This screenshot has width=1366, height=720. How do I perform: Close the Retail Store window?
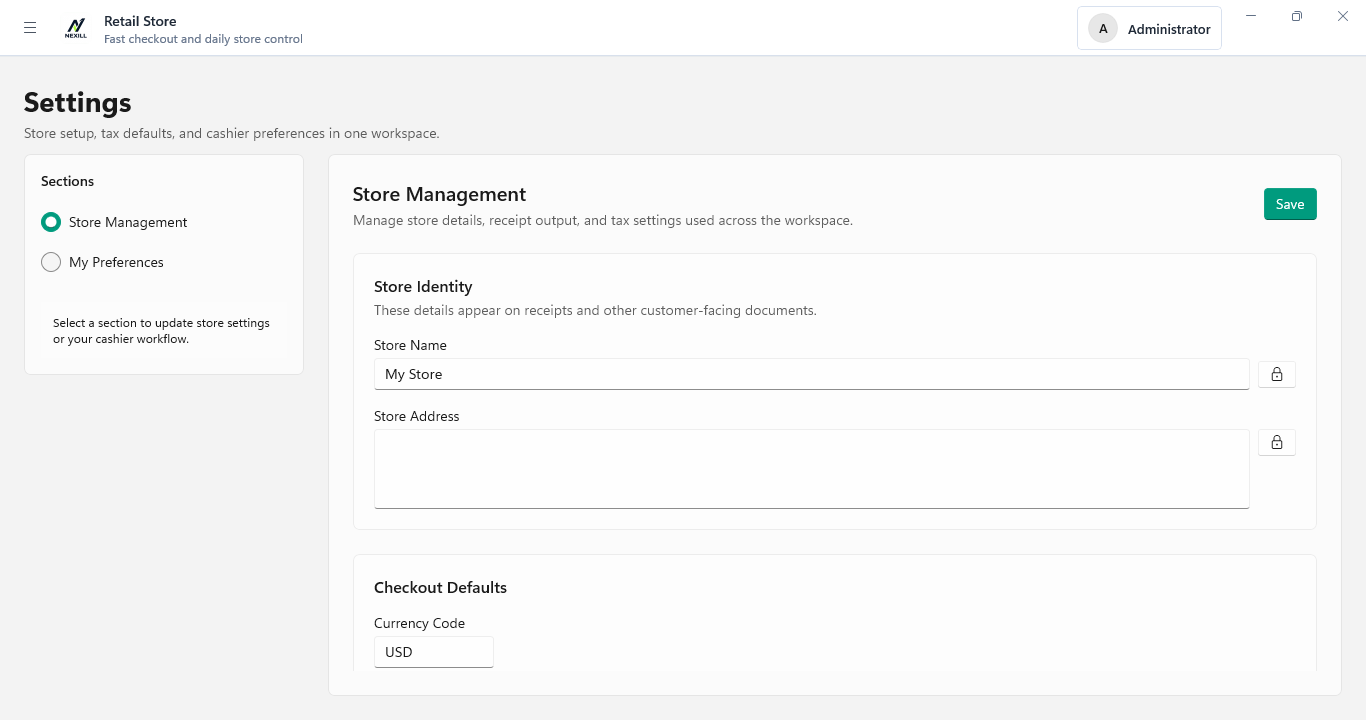(1343, 16)
